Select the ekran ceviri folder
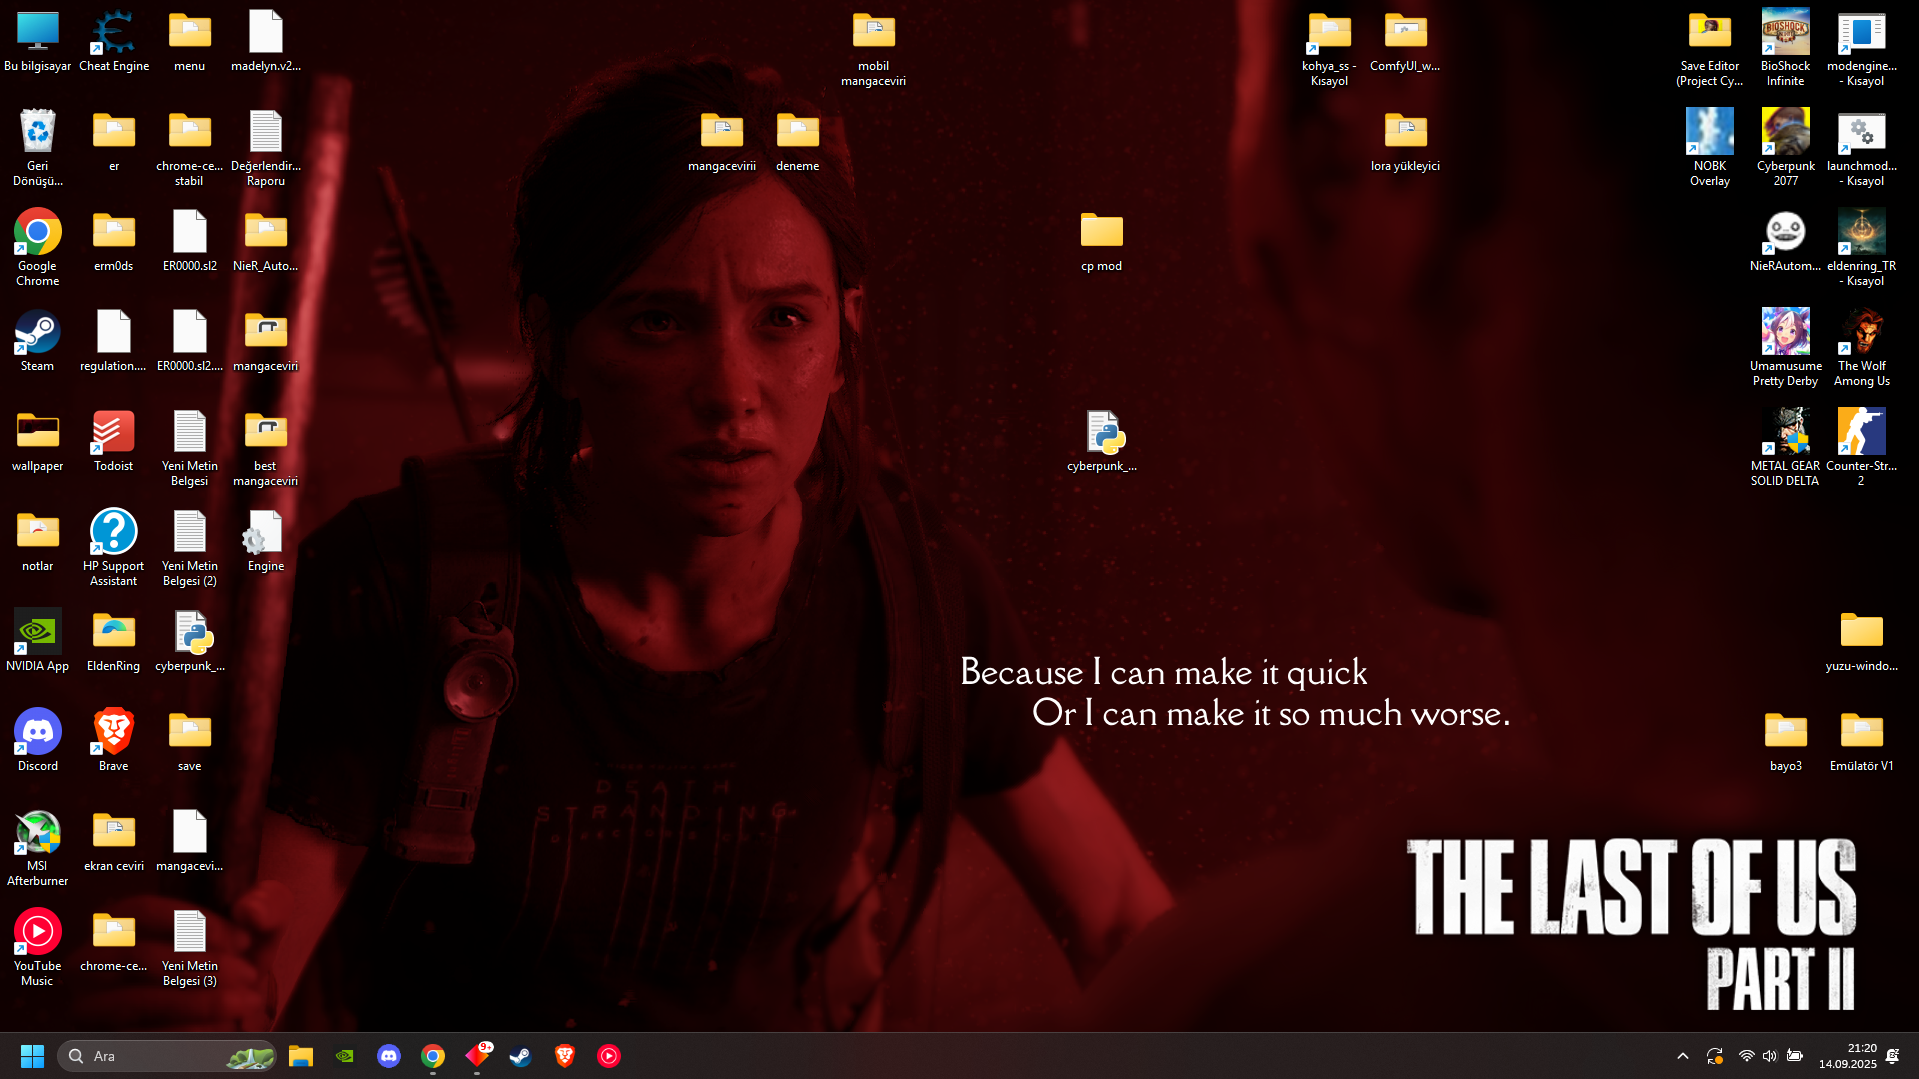This screenshot has width=1919, height=1079. tap(114, 841)
